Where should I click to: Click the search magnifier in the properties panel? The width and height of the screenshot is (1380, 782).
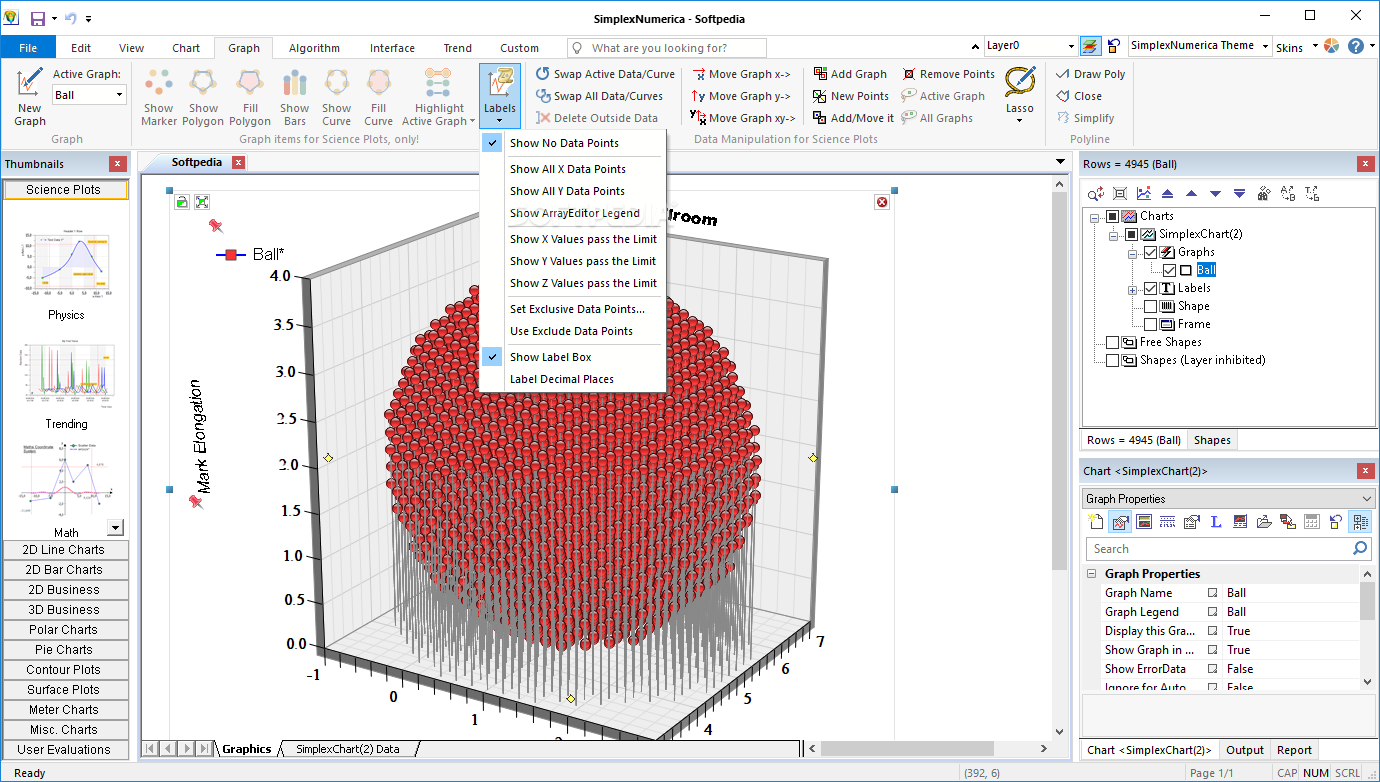(1359, 548)
